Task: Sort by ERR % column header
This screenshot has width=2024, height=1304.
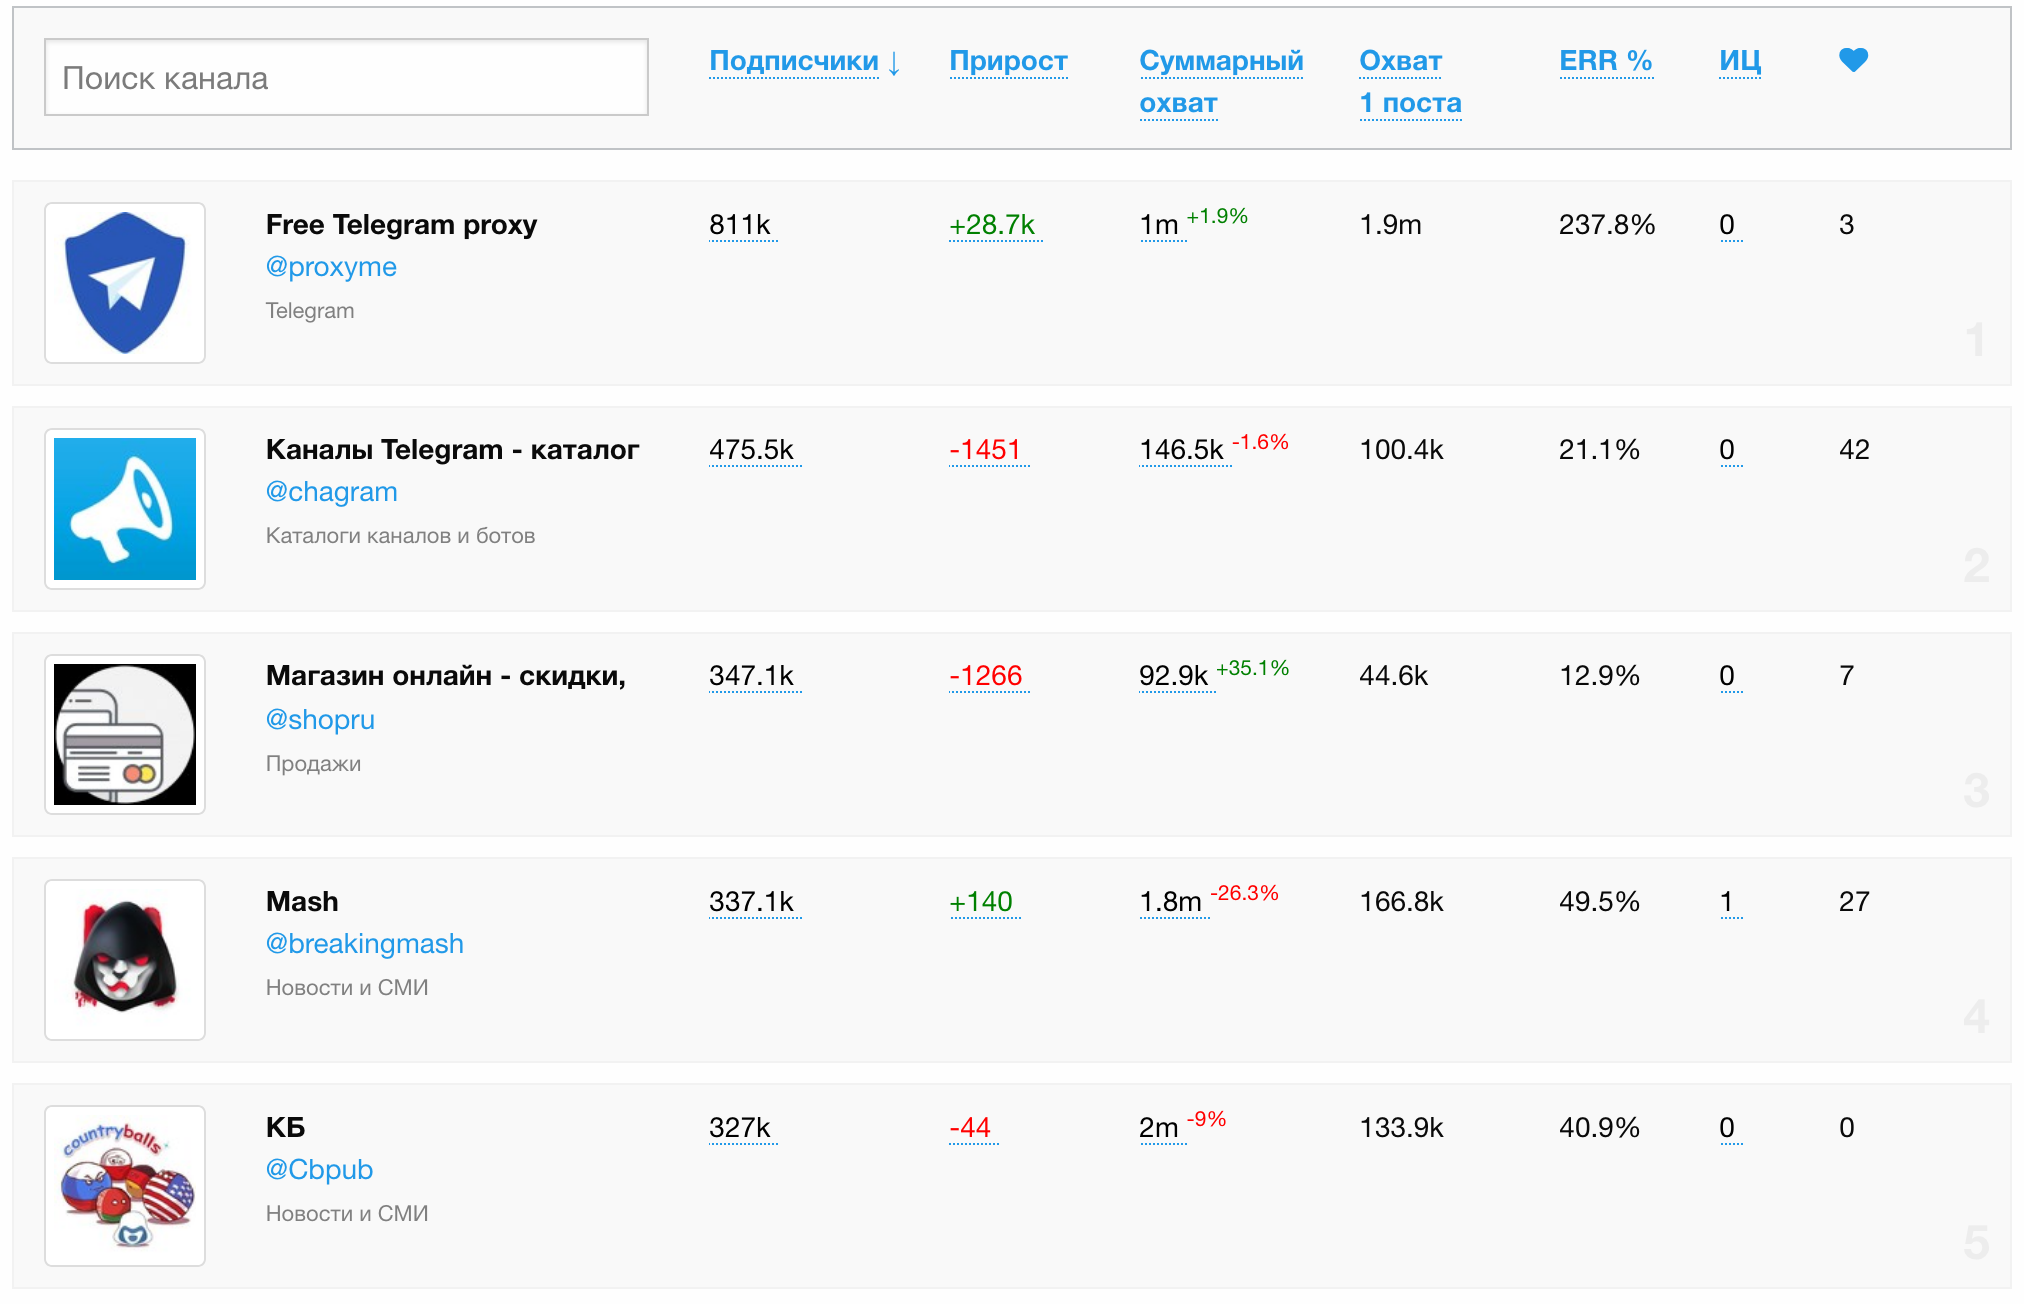Action: (x=1605, y=61)
